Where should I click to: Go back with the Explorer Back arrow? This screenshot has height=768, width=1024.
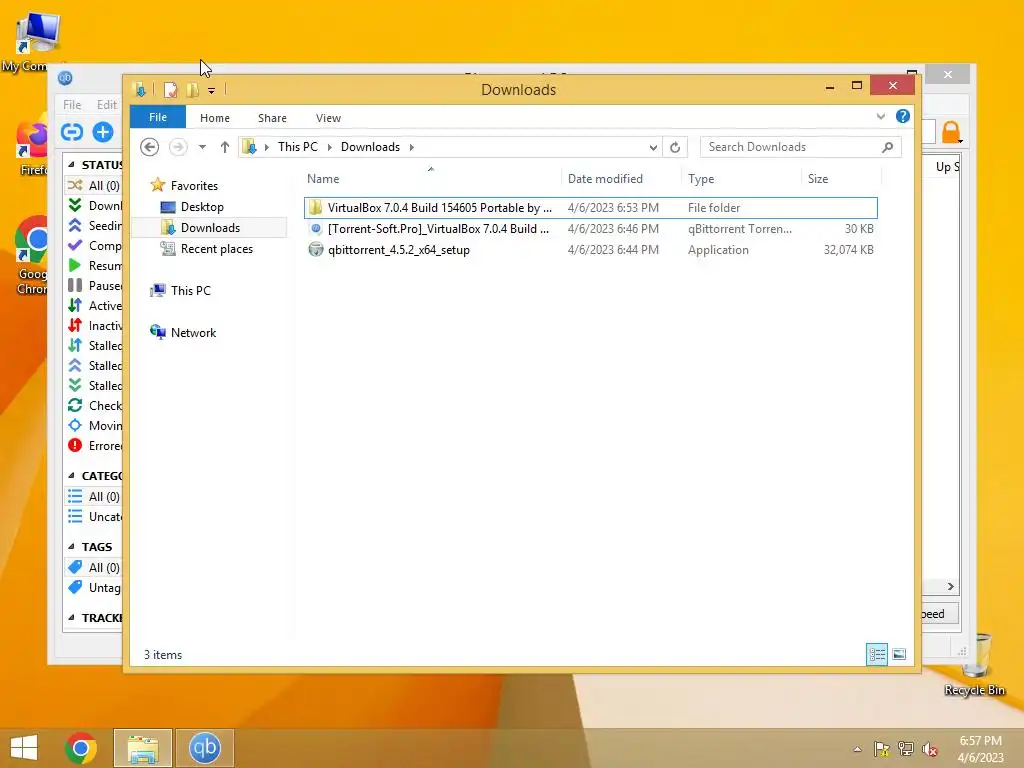click(x=150, y=147)
